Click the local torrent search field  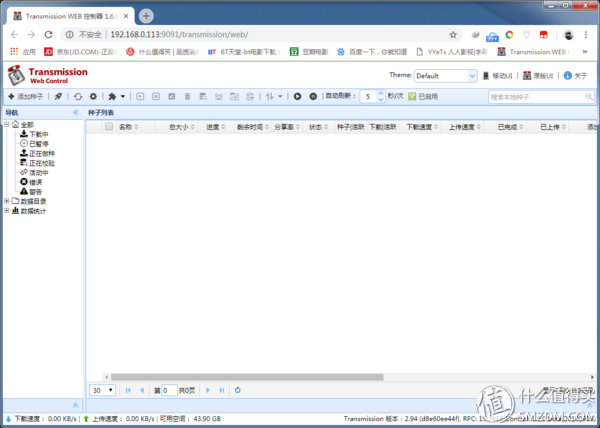(537, 97)
